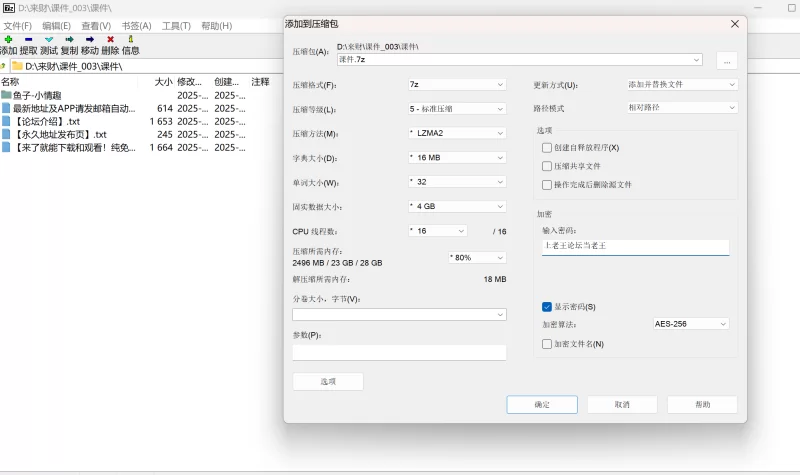
Task: Enable 加密文件名(N) checkbox
Action: pos(547,344)
